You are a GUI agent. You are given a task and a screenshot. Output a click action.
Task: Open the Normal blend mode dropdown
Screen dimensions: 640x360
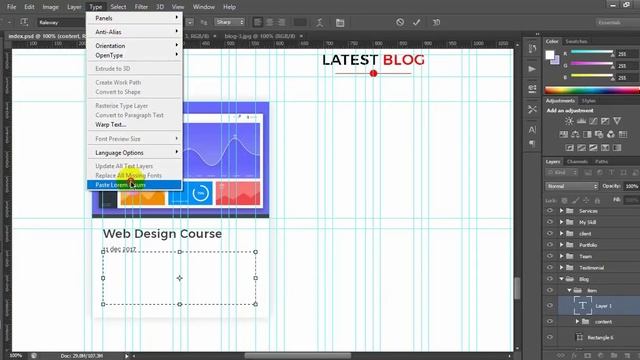tap(571, 186)
